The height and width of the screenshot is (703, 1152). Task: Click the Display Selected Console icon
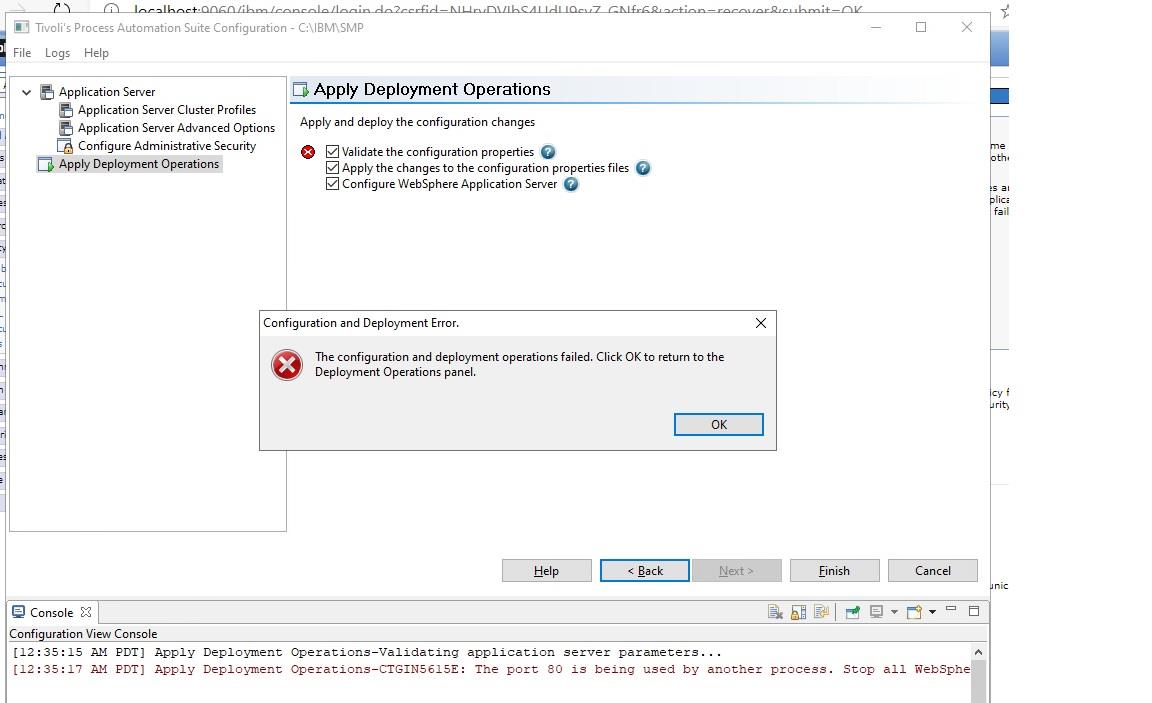point(878,611)
